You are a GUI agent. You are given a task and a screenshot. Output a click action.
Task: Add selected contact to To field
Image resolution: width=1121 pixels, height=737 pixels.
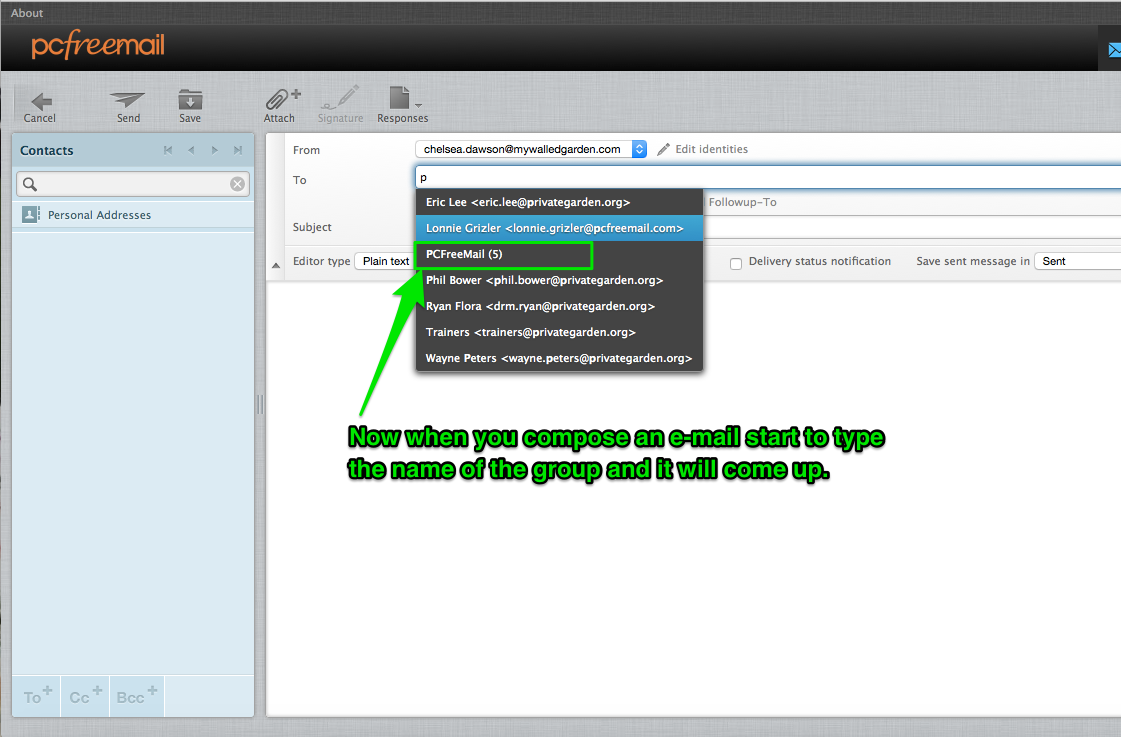pyautogui.click(x=37, y=696)
